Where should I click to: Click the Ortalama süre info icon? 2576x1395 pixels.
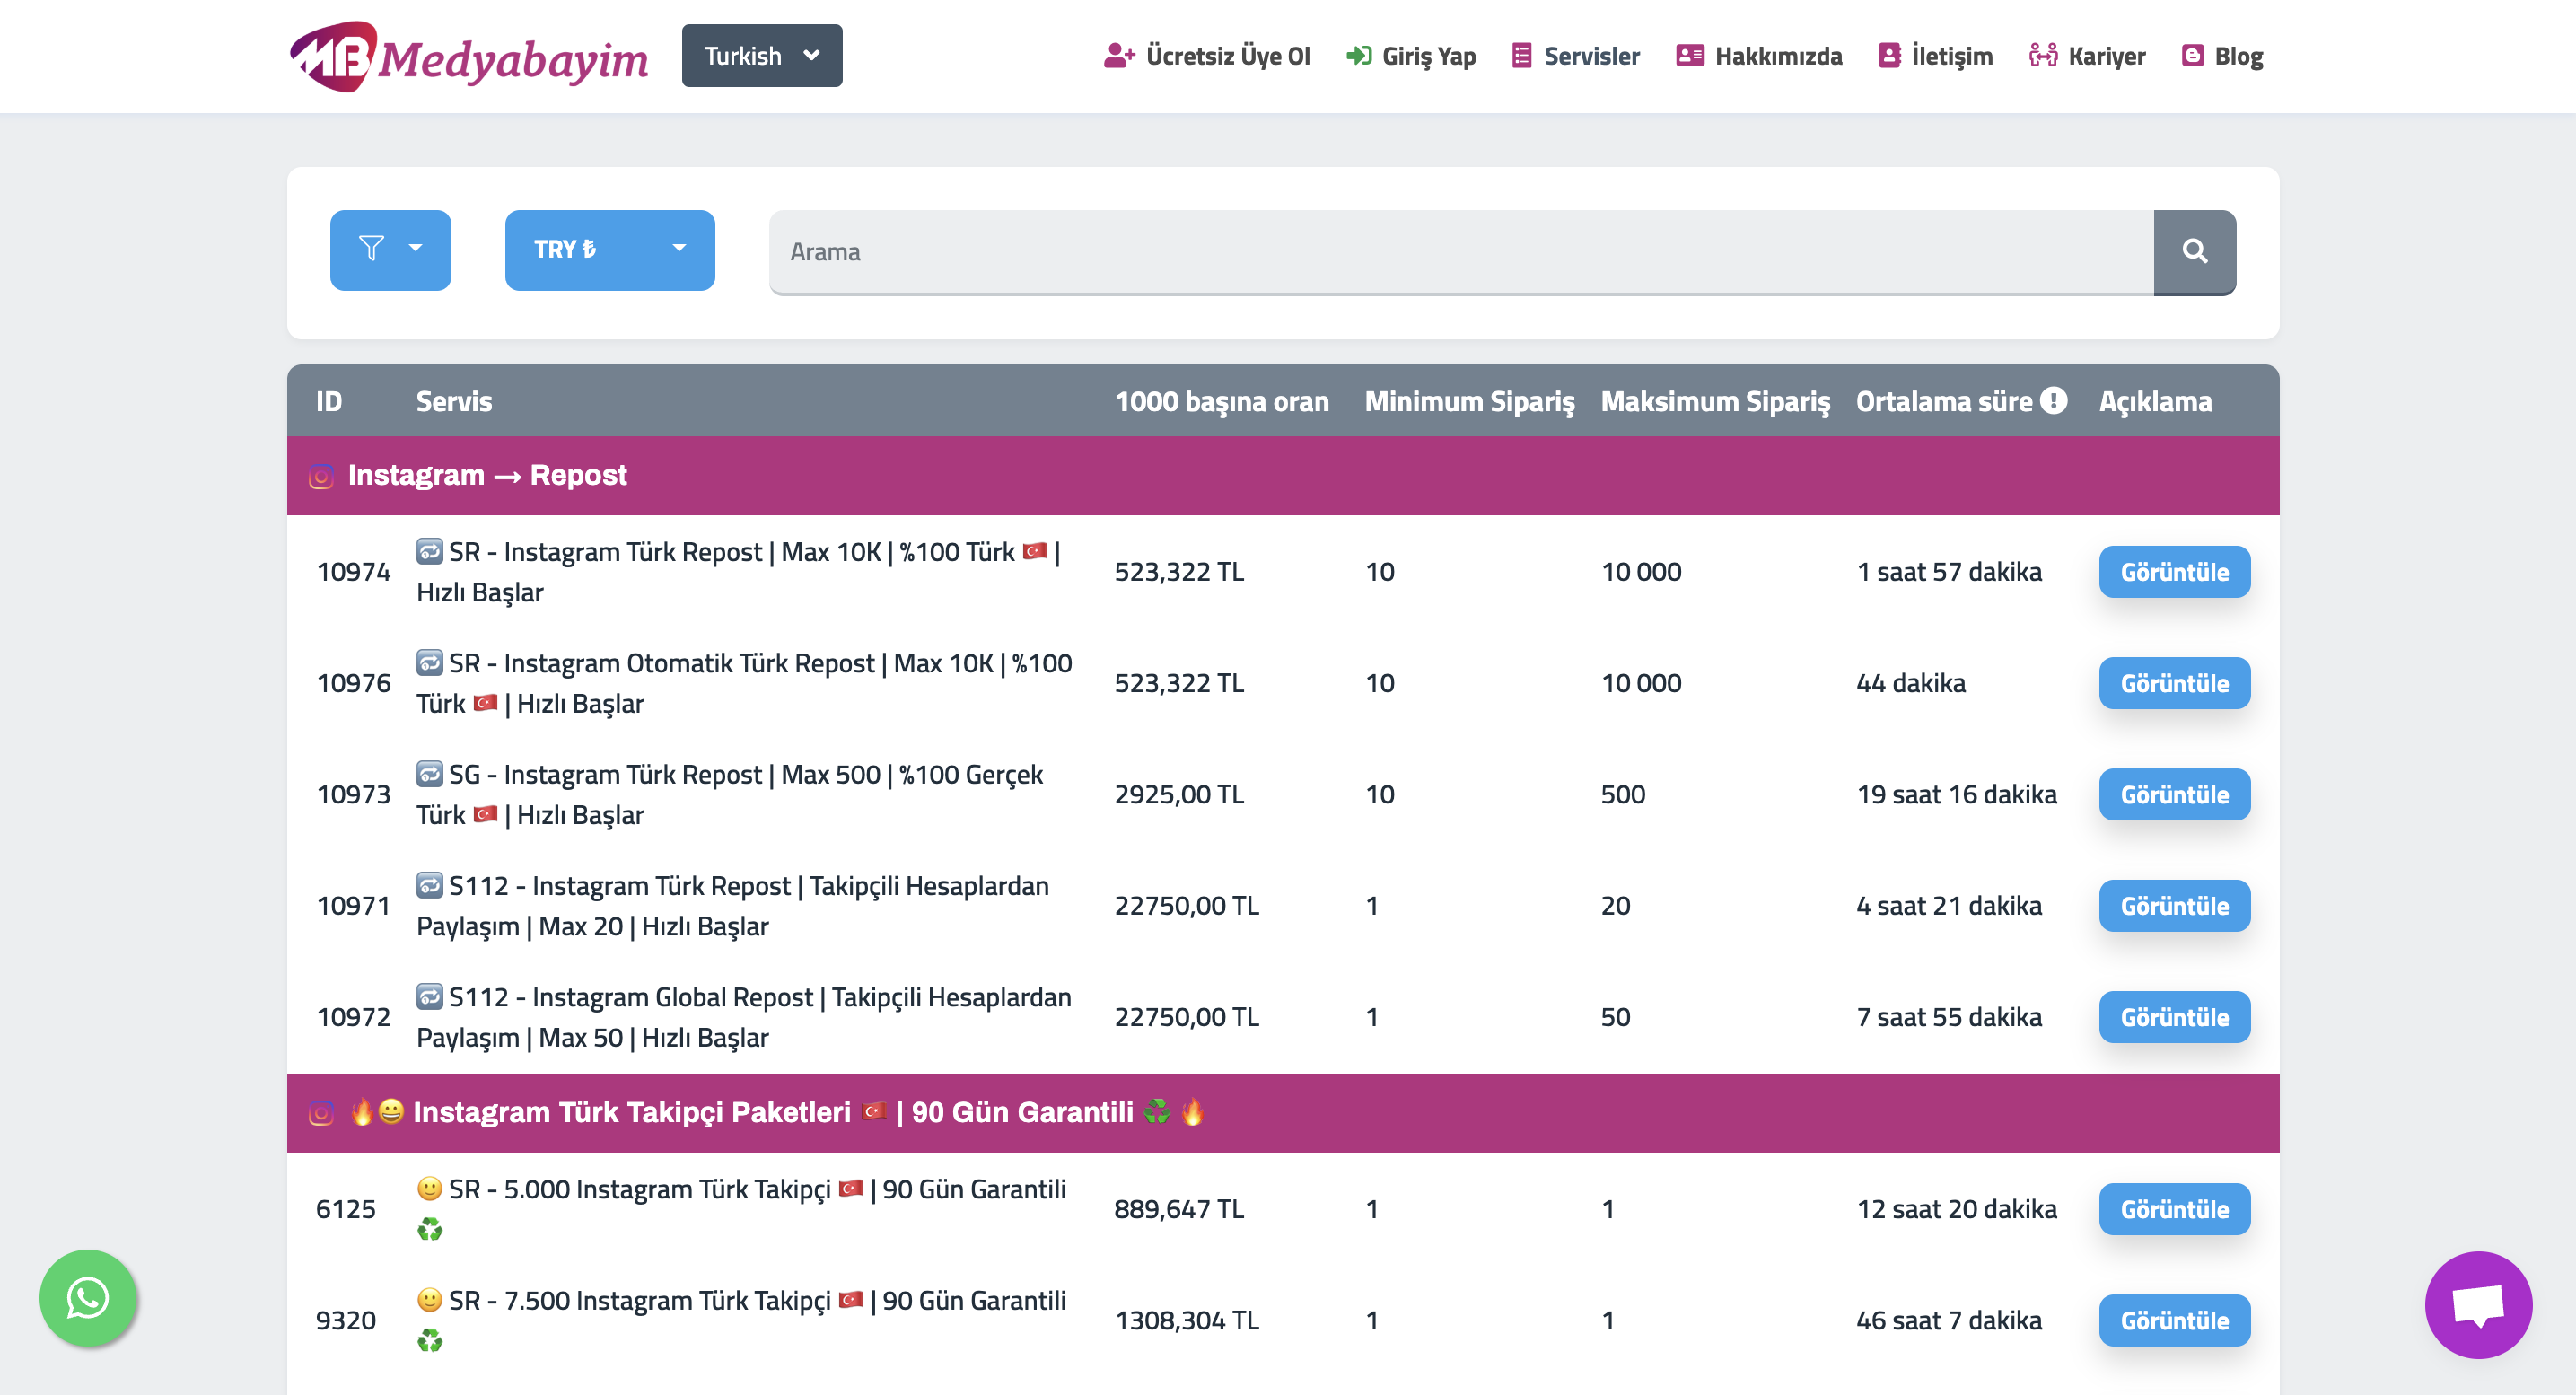tap(2054, 401)
